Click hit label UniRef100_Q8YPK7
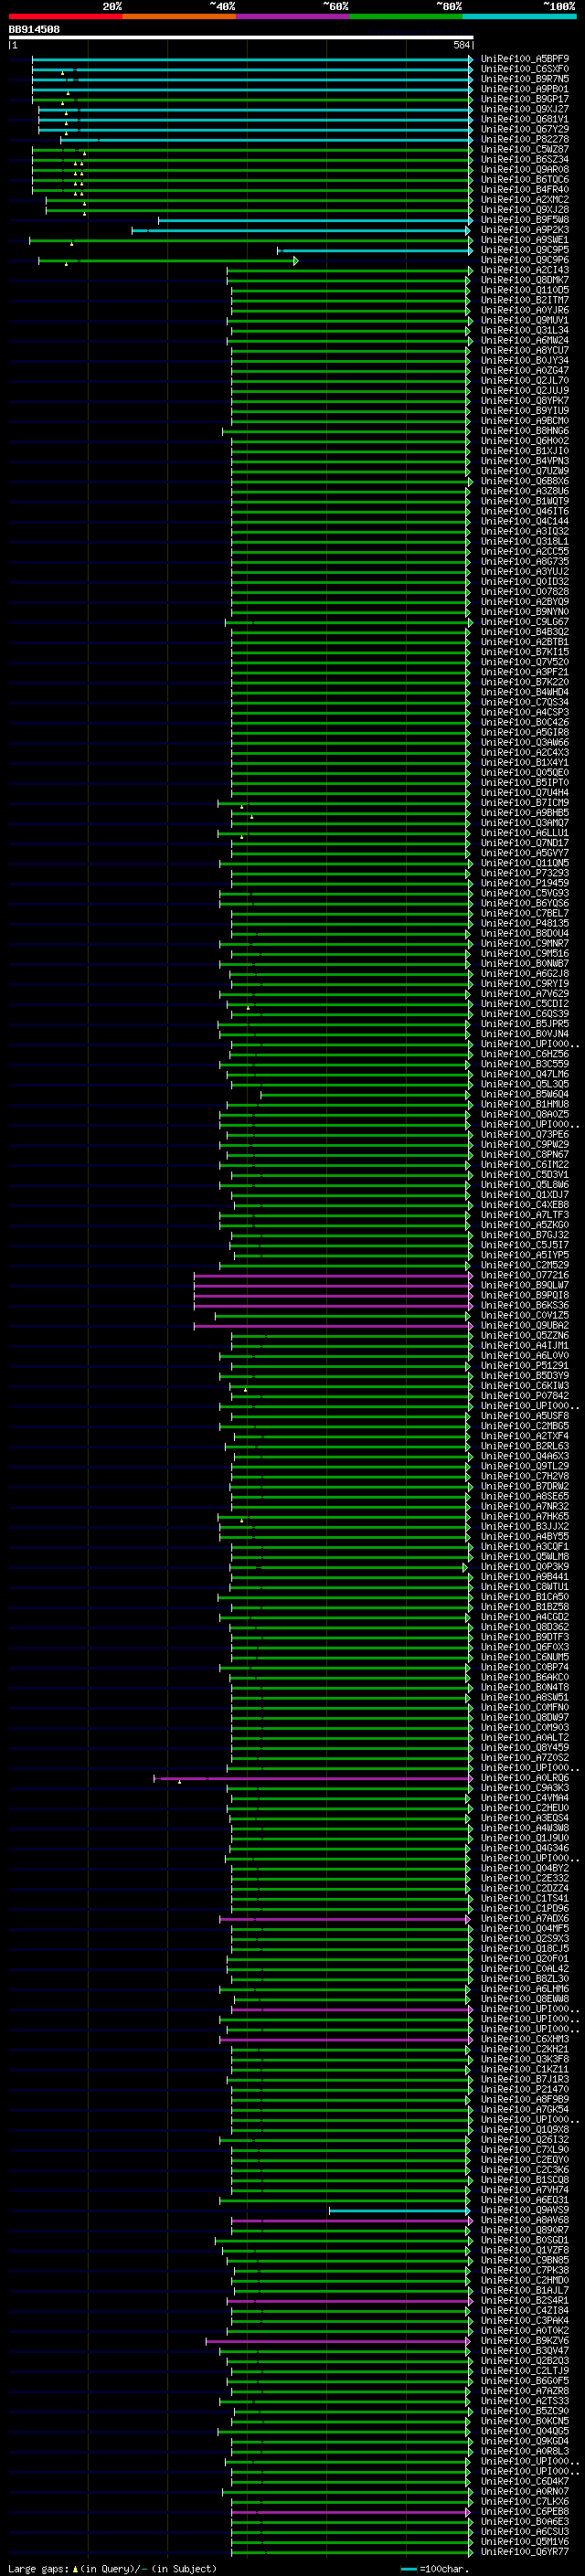Image resolution: width=585 pixels, height=2576 pixels. [524, 400]
